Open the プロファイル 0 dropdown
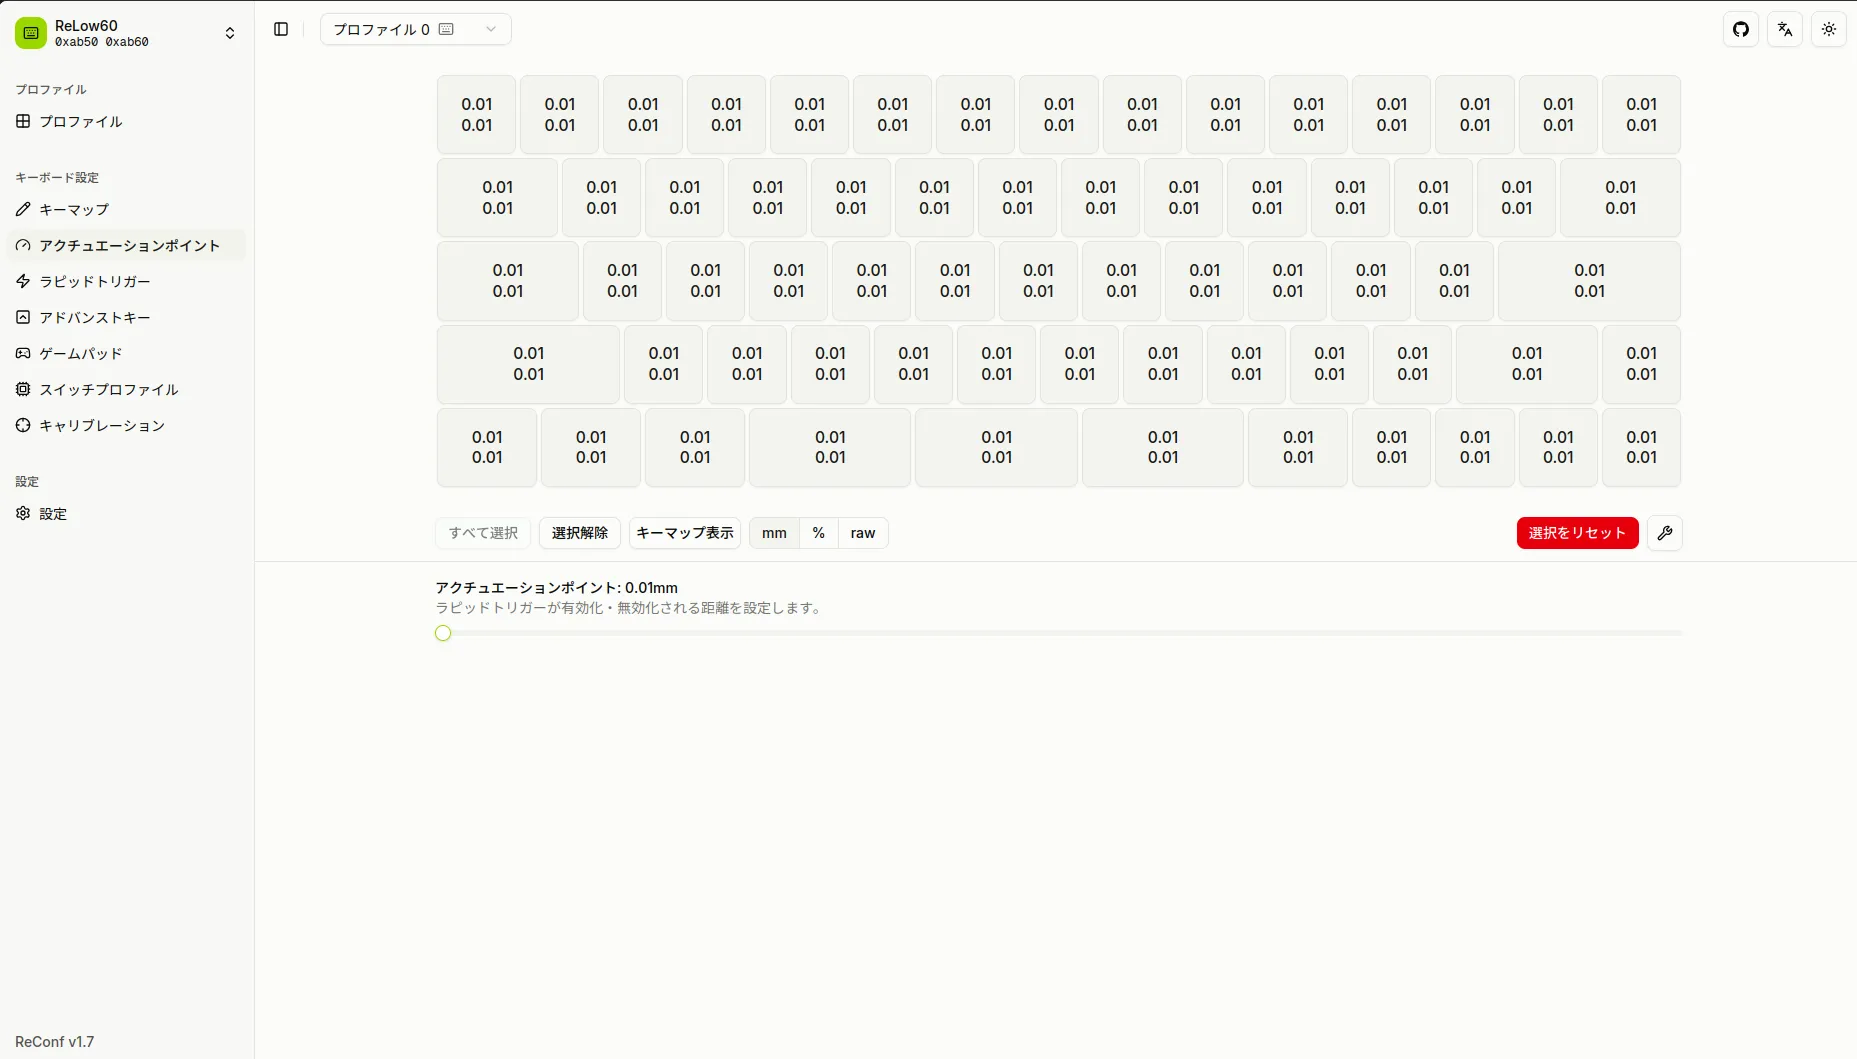Image resolution: width=1857 pixels, height=1059 pixels. click(415, 29)
